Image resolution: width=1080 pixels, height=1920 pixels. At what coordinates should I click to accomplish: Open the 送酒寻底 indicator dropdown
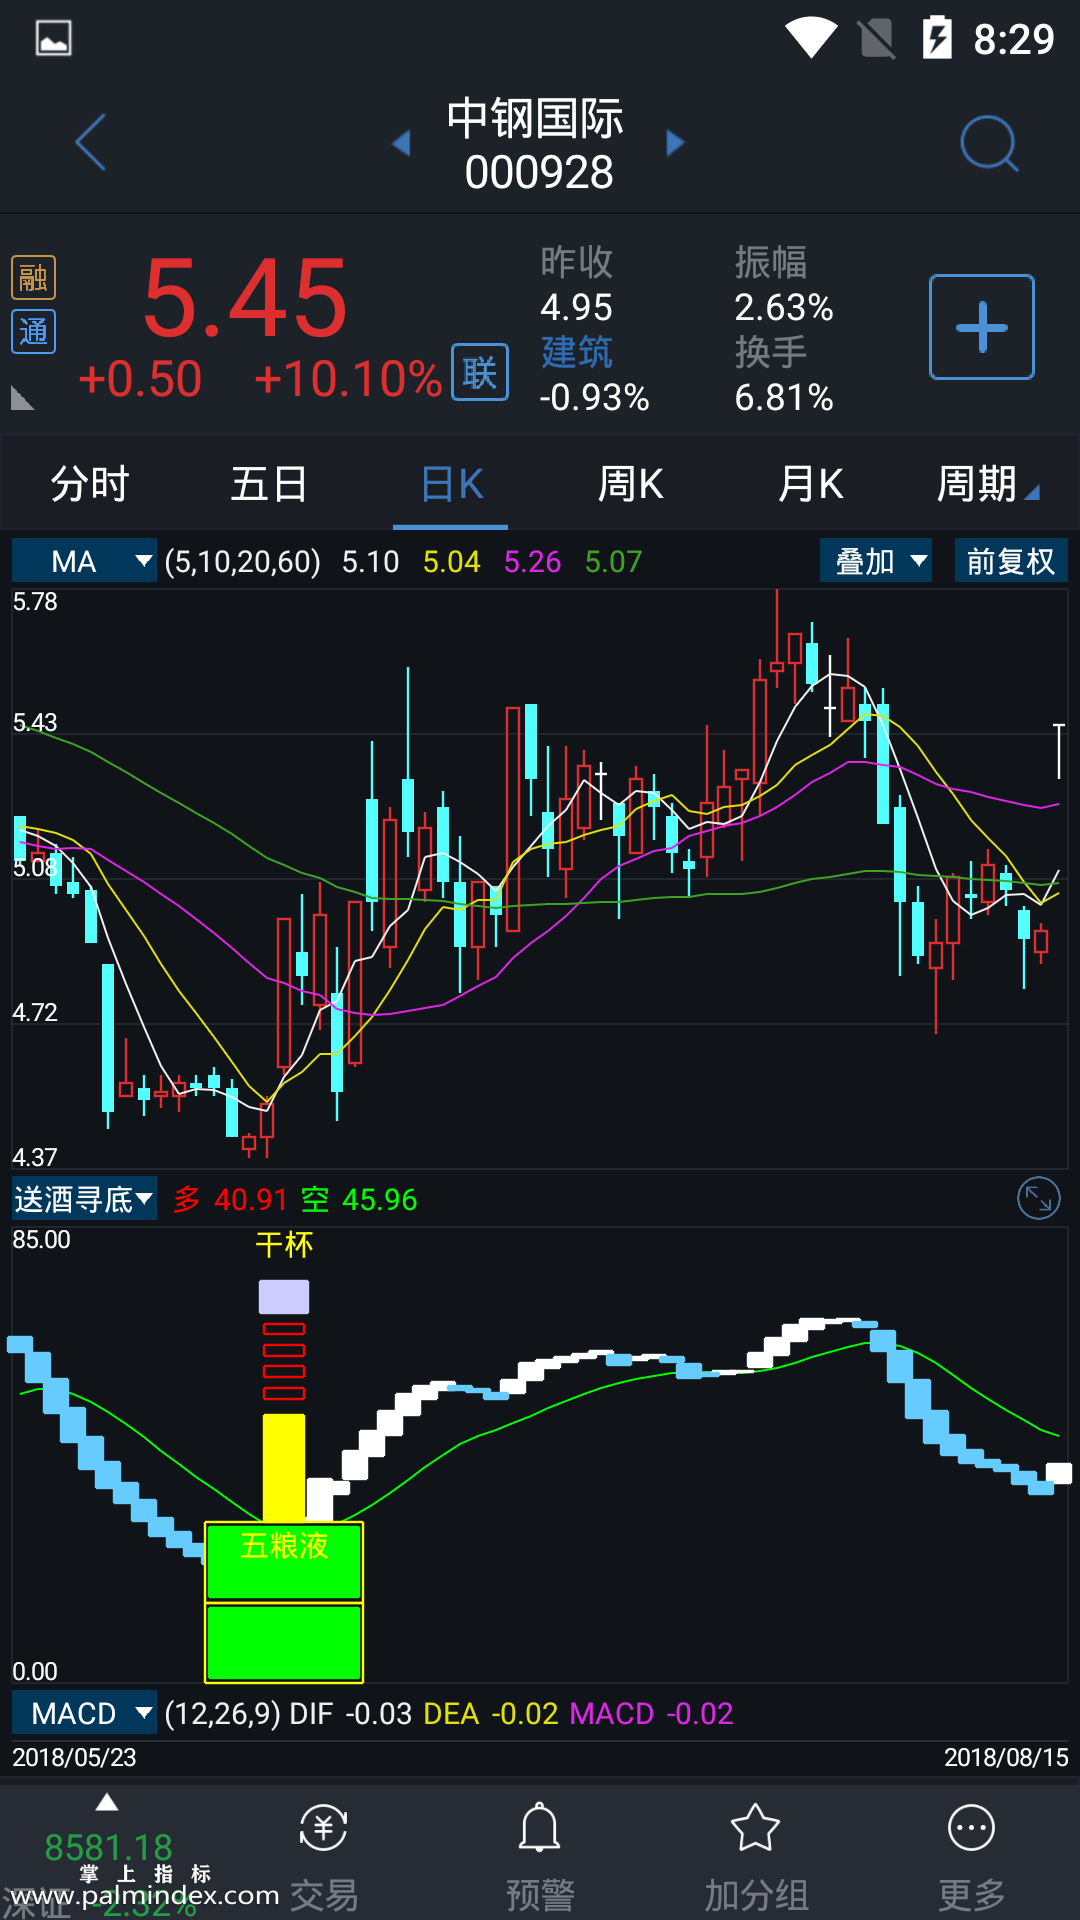click(x=84, y=1198)
